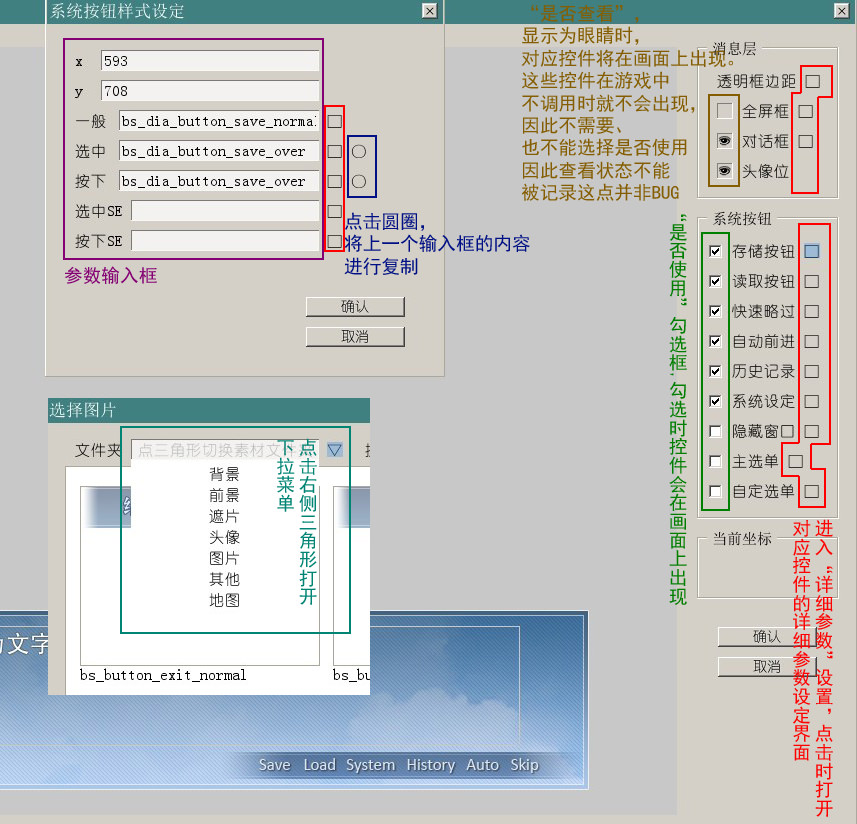857x824 pixels.
Task: Click the Load button in game preview
Action: (319, 764)
